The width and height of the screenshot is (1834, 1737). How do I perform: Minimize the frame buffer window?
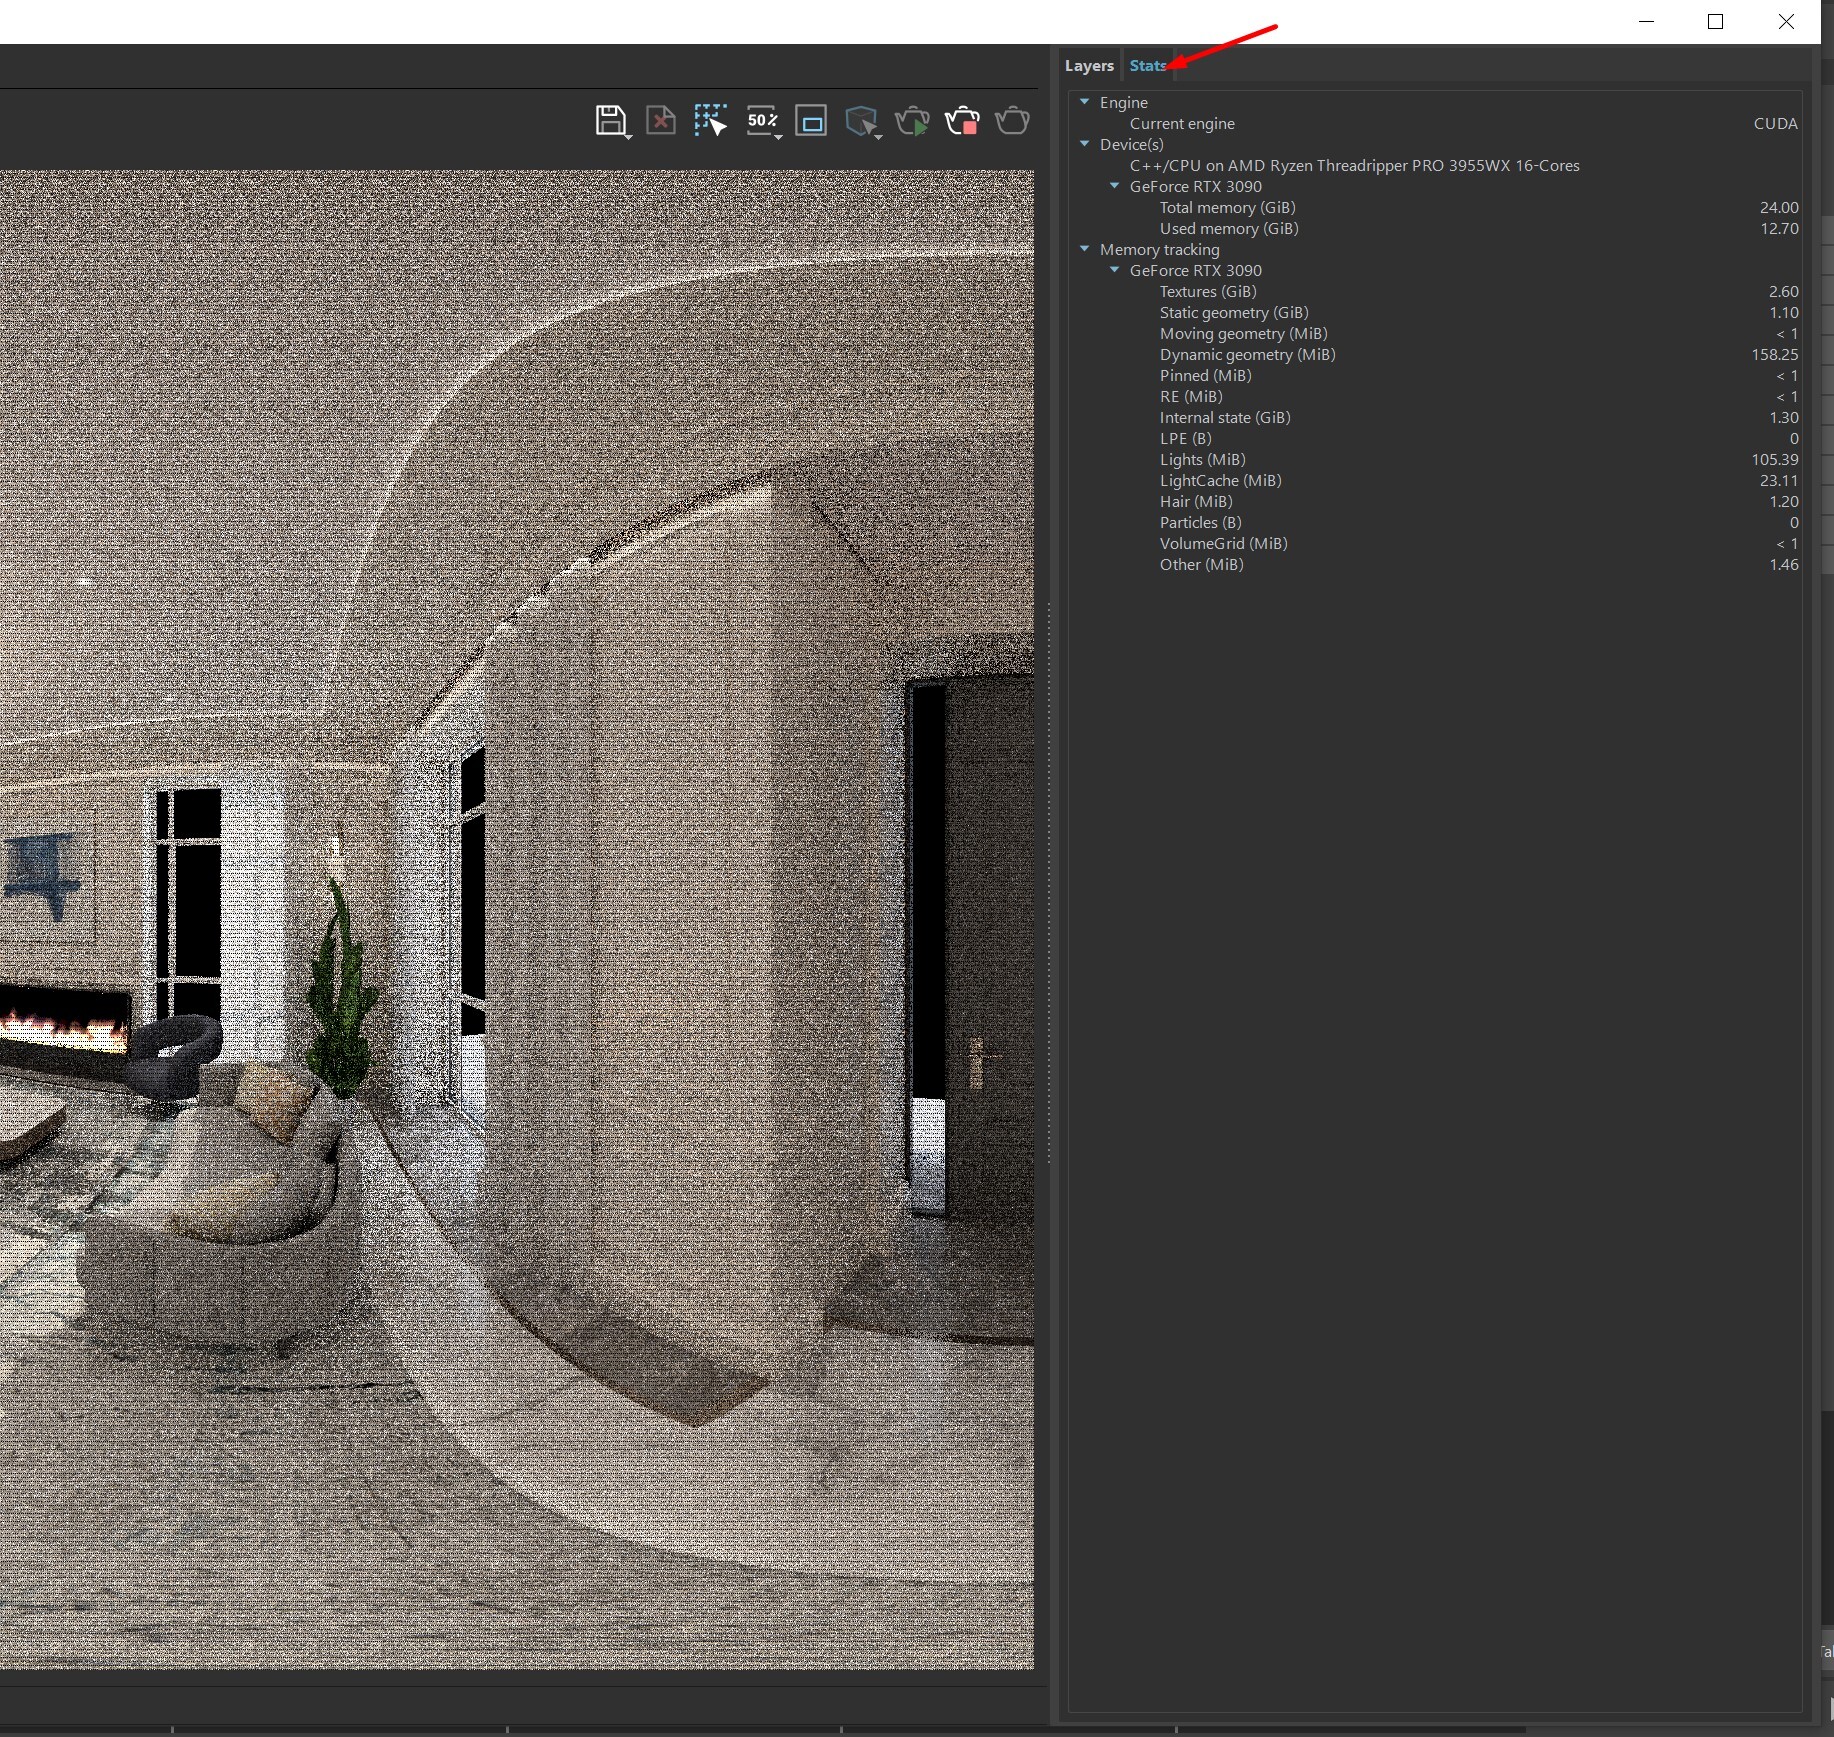pos(1647,22)
